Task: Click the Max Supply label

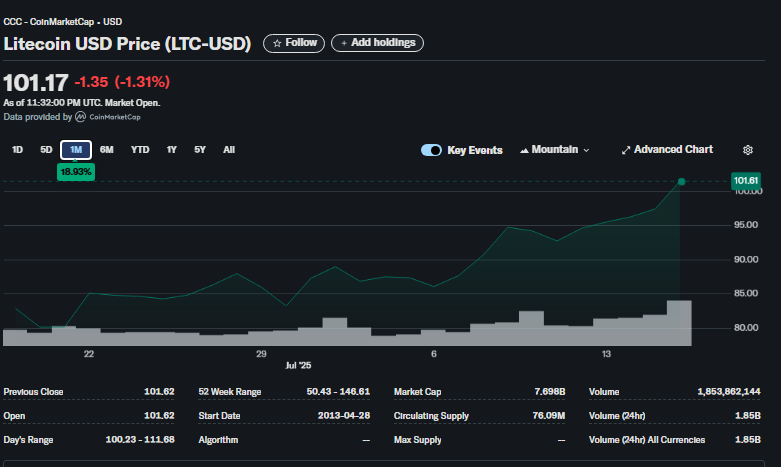Action: tap(417, 440)
